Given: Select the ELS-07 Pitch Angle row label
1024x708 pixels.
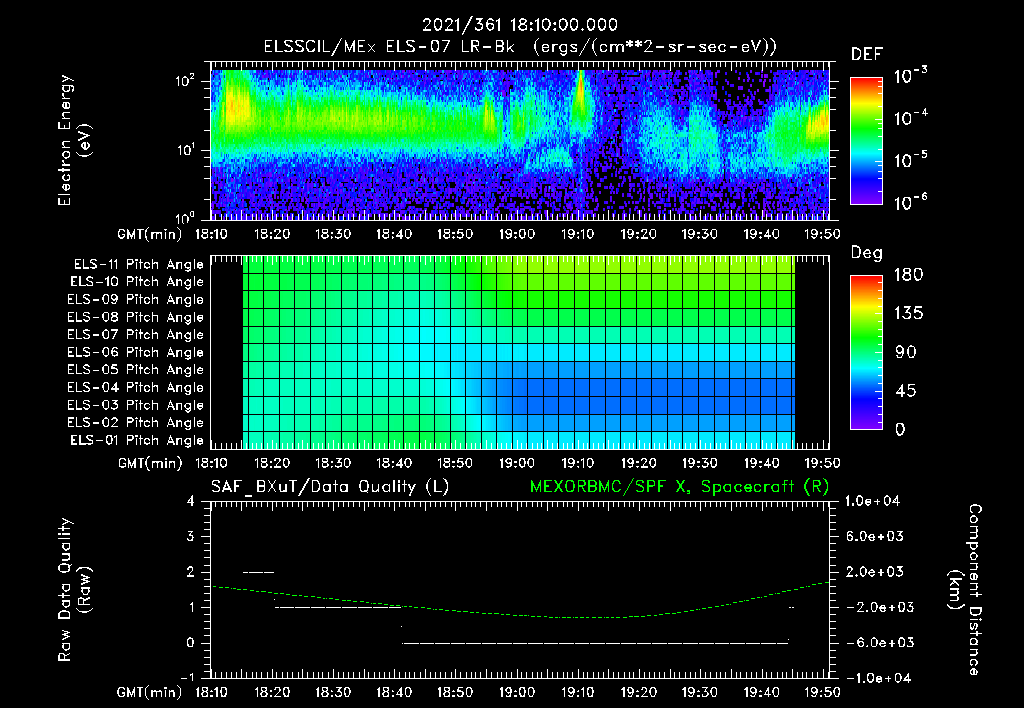Looking at the screenshot, I should pos(136,334).
